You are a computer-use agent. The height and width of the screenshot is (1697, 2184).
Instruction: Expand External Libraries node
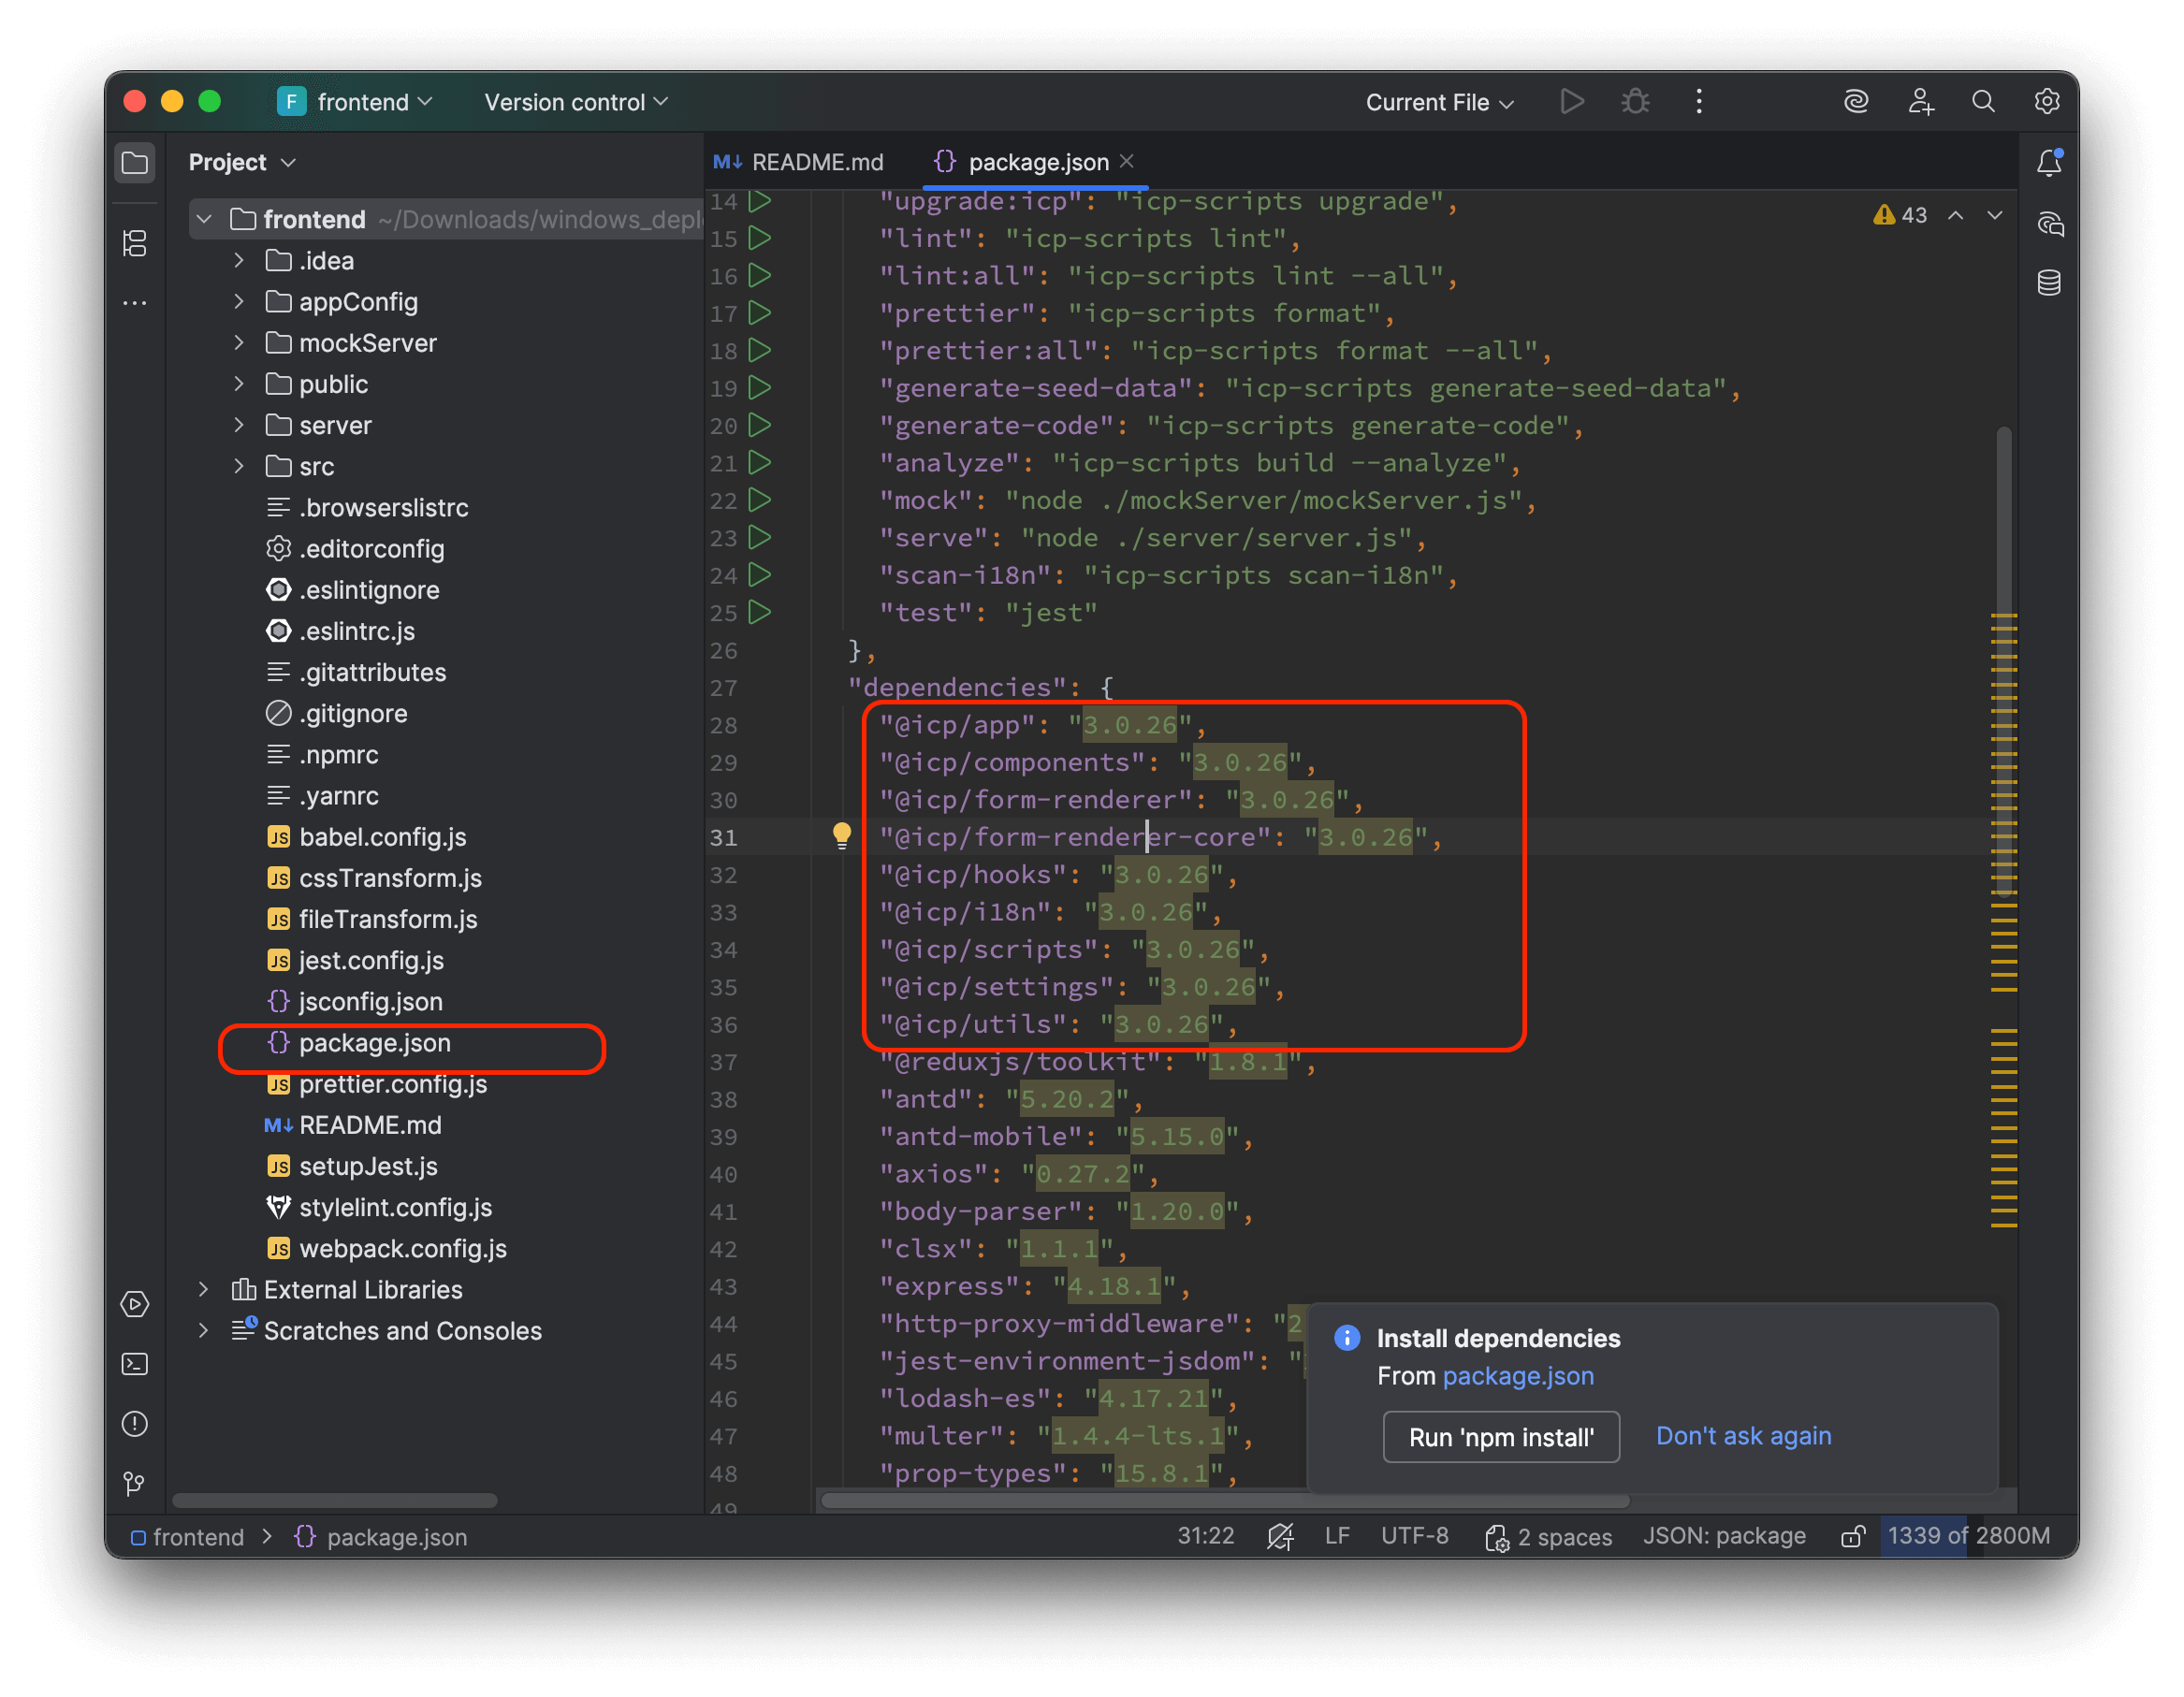coord(203,1289)
